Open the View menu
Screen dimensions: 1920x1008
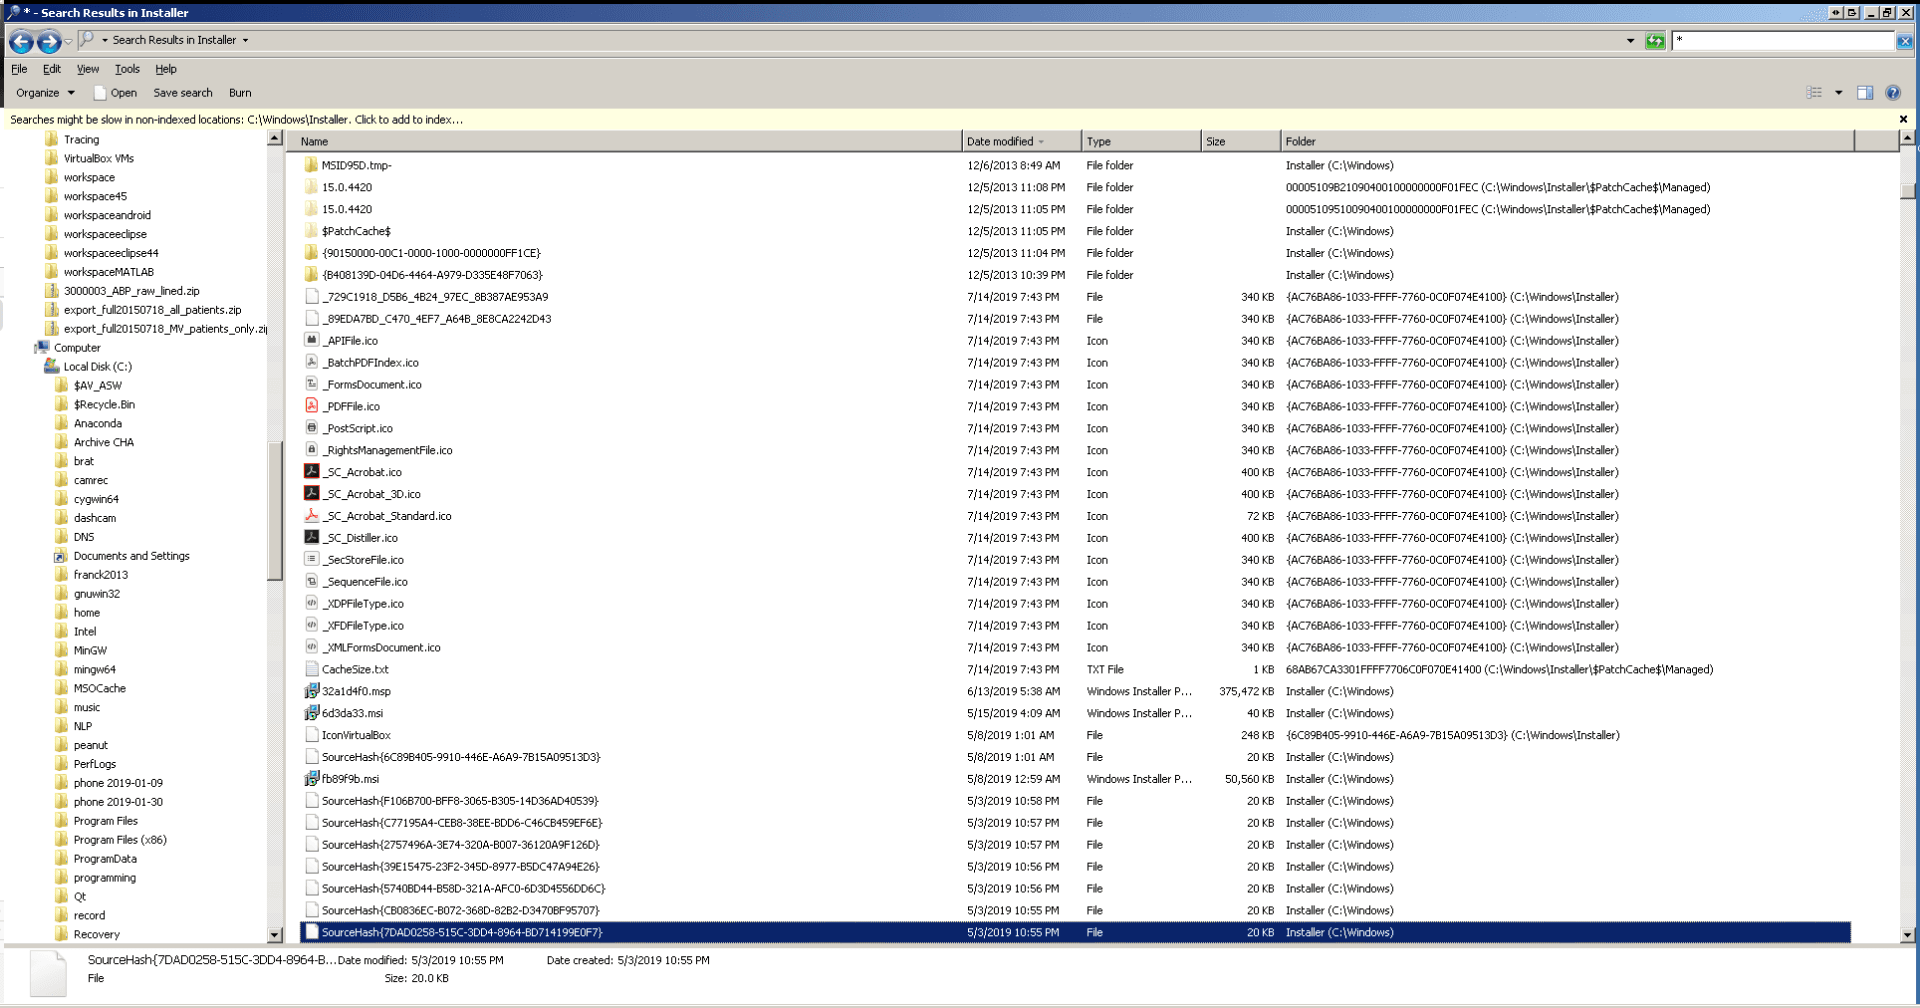pos(88,69)
